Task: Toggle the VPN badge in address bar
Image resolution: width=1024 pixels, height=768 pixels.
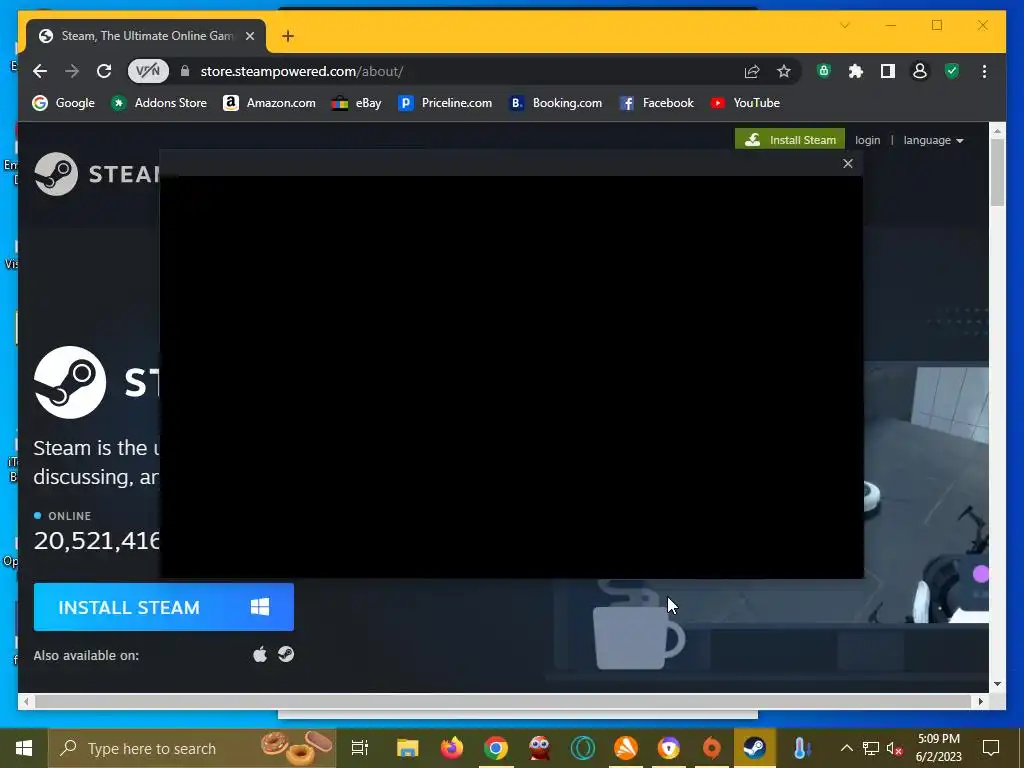Action: point(148,71)
